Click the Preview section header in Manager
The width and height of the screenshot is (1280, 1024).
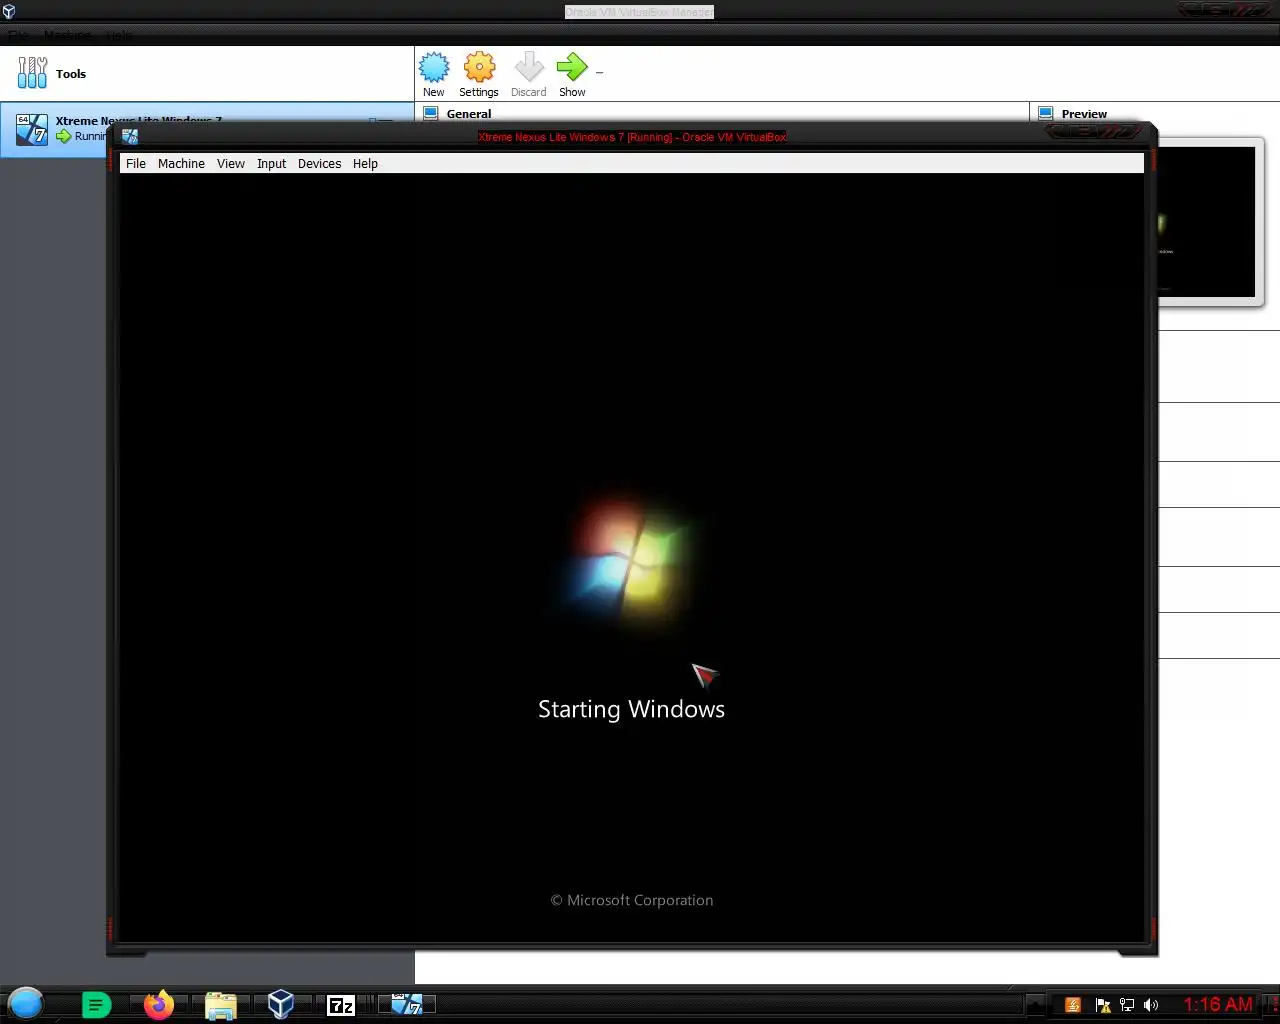(1084, 114)
